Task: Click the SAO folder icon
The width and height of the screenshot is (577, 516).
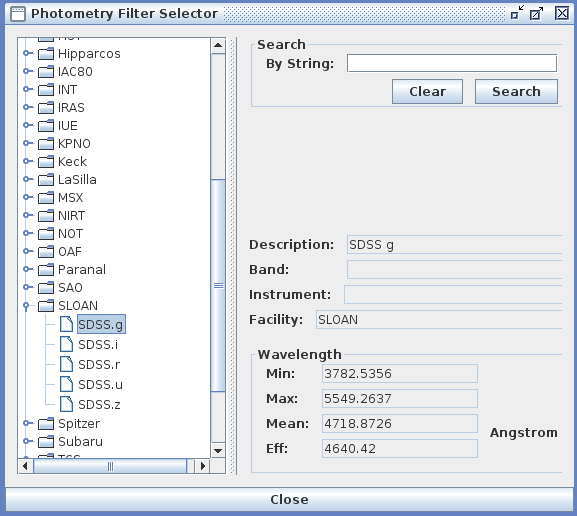Action: click(x=46, y=288)
